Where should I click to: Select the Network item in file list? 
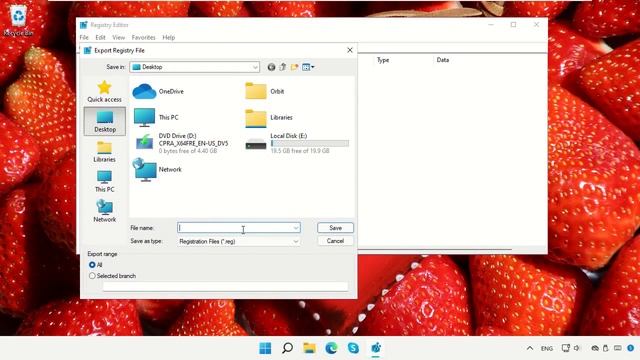click(x=157, y=169)
